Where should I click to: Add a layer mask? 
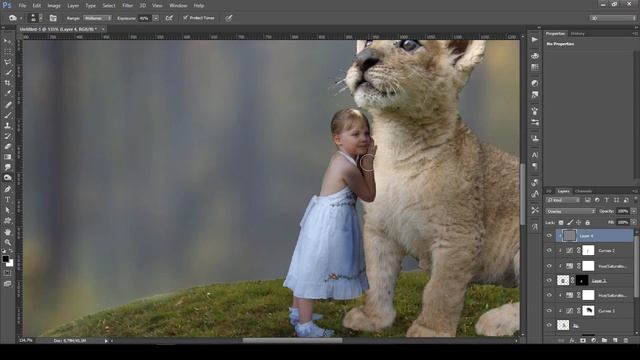(583, 340)
